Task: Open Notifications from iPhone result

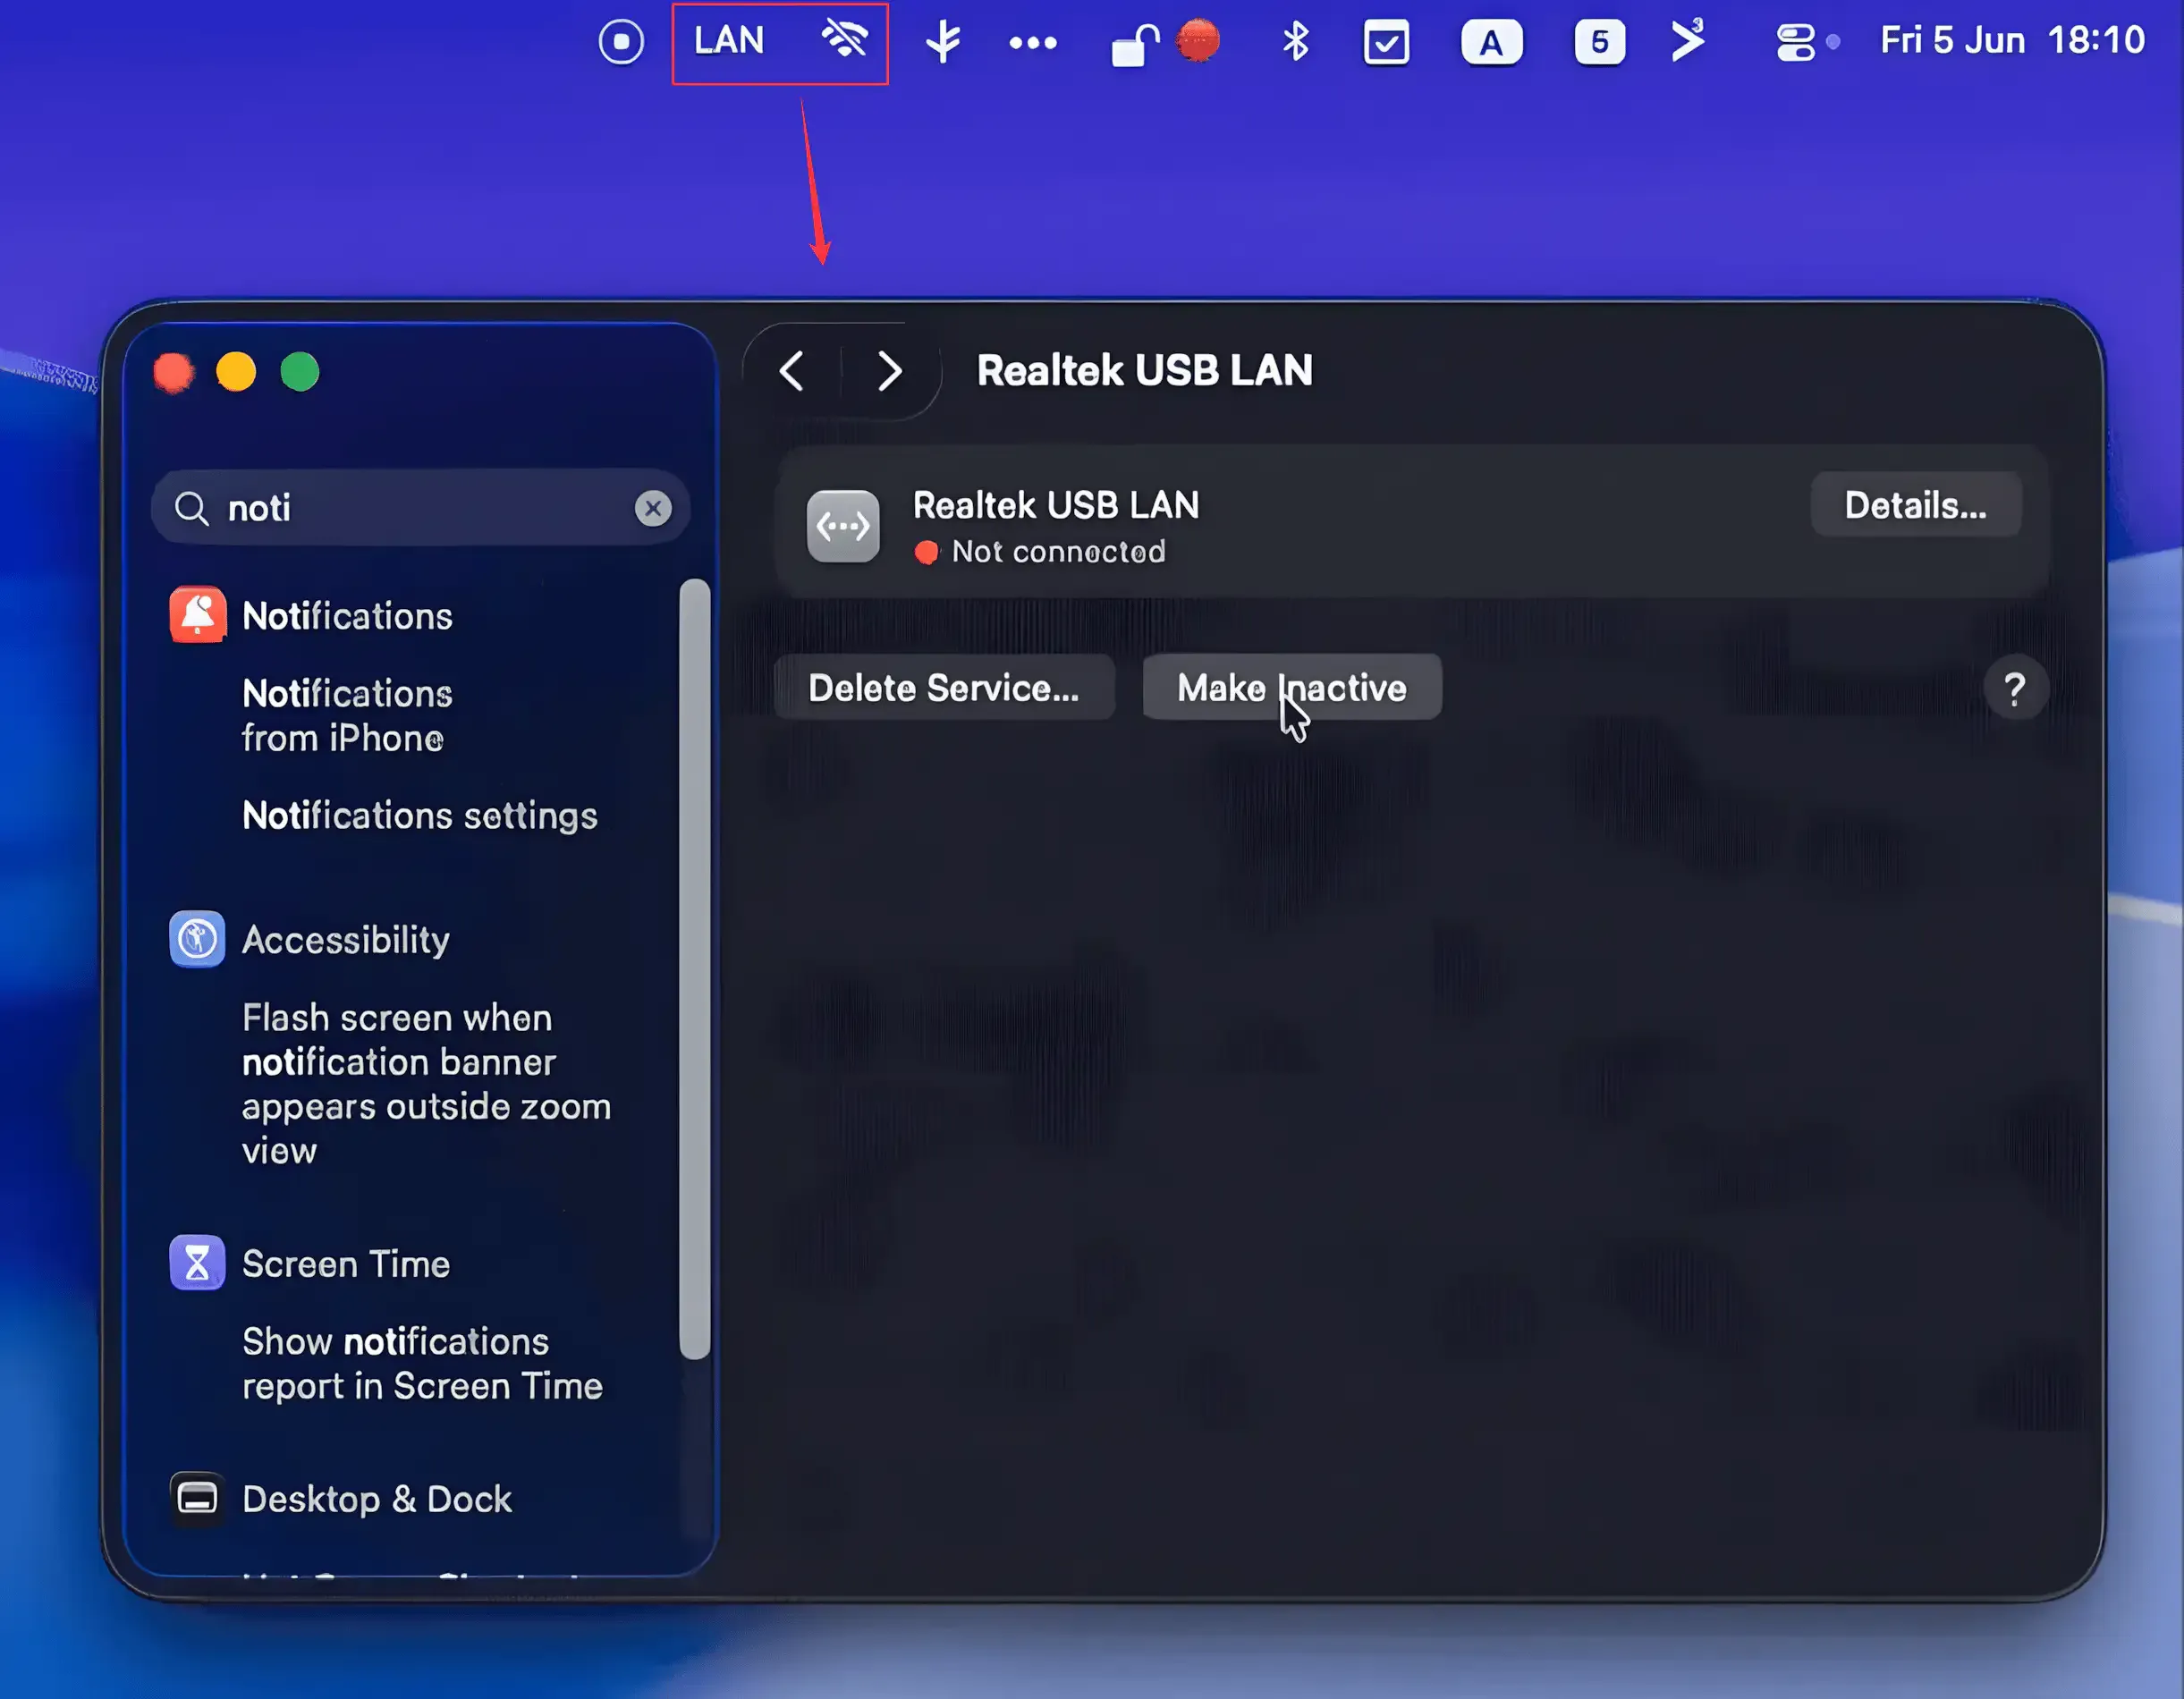Action: (347, 716)
